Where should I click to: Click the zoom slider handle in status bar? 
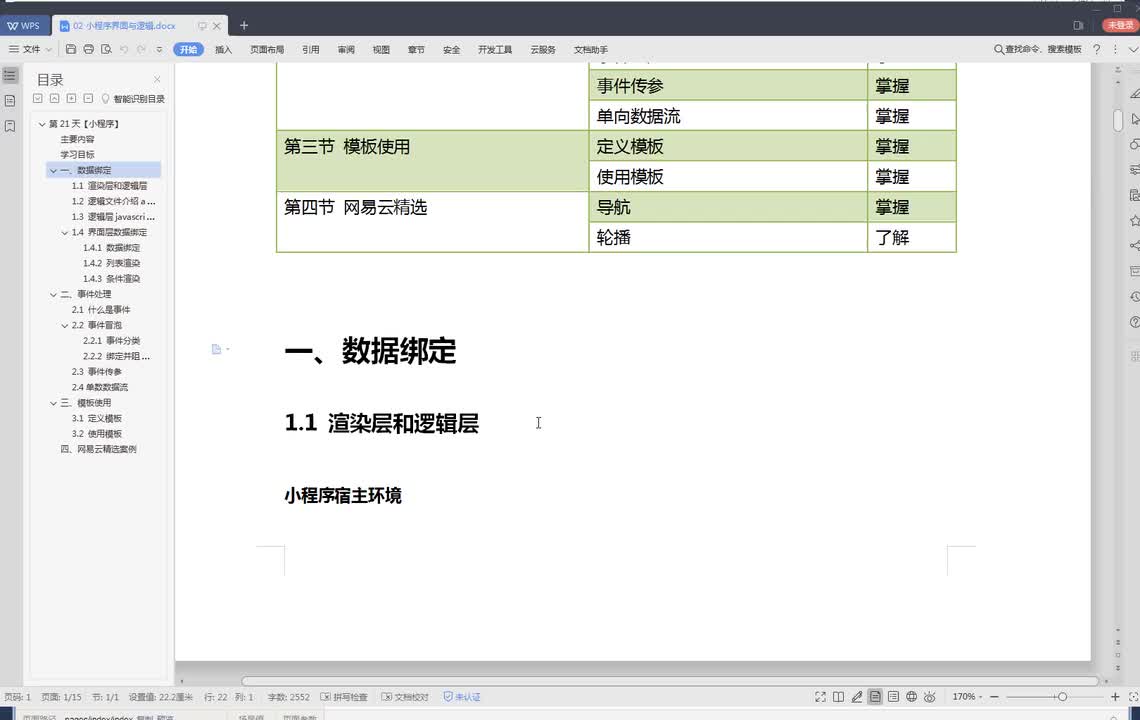tap(1062, 697)
